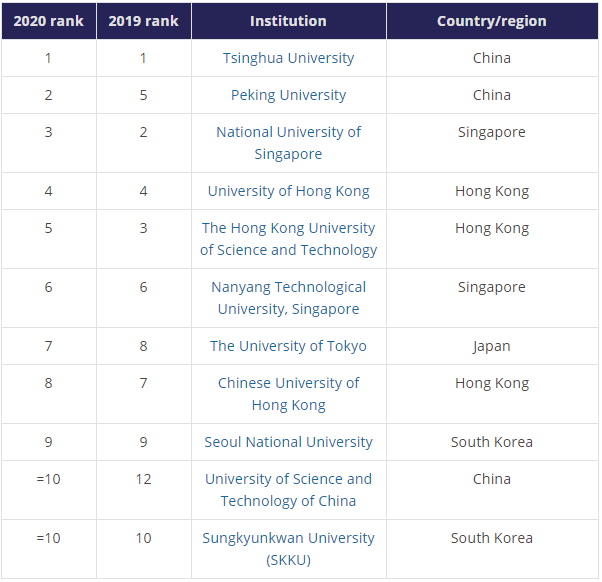Visit University of Science and Technology of China

[288, 490]
